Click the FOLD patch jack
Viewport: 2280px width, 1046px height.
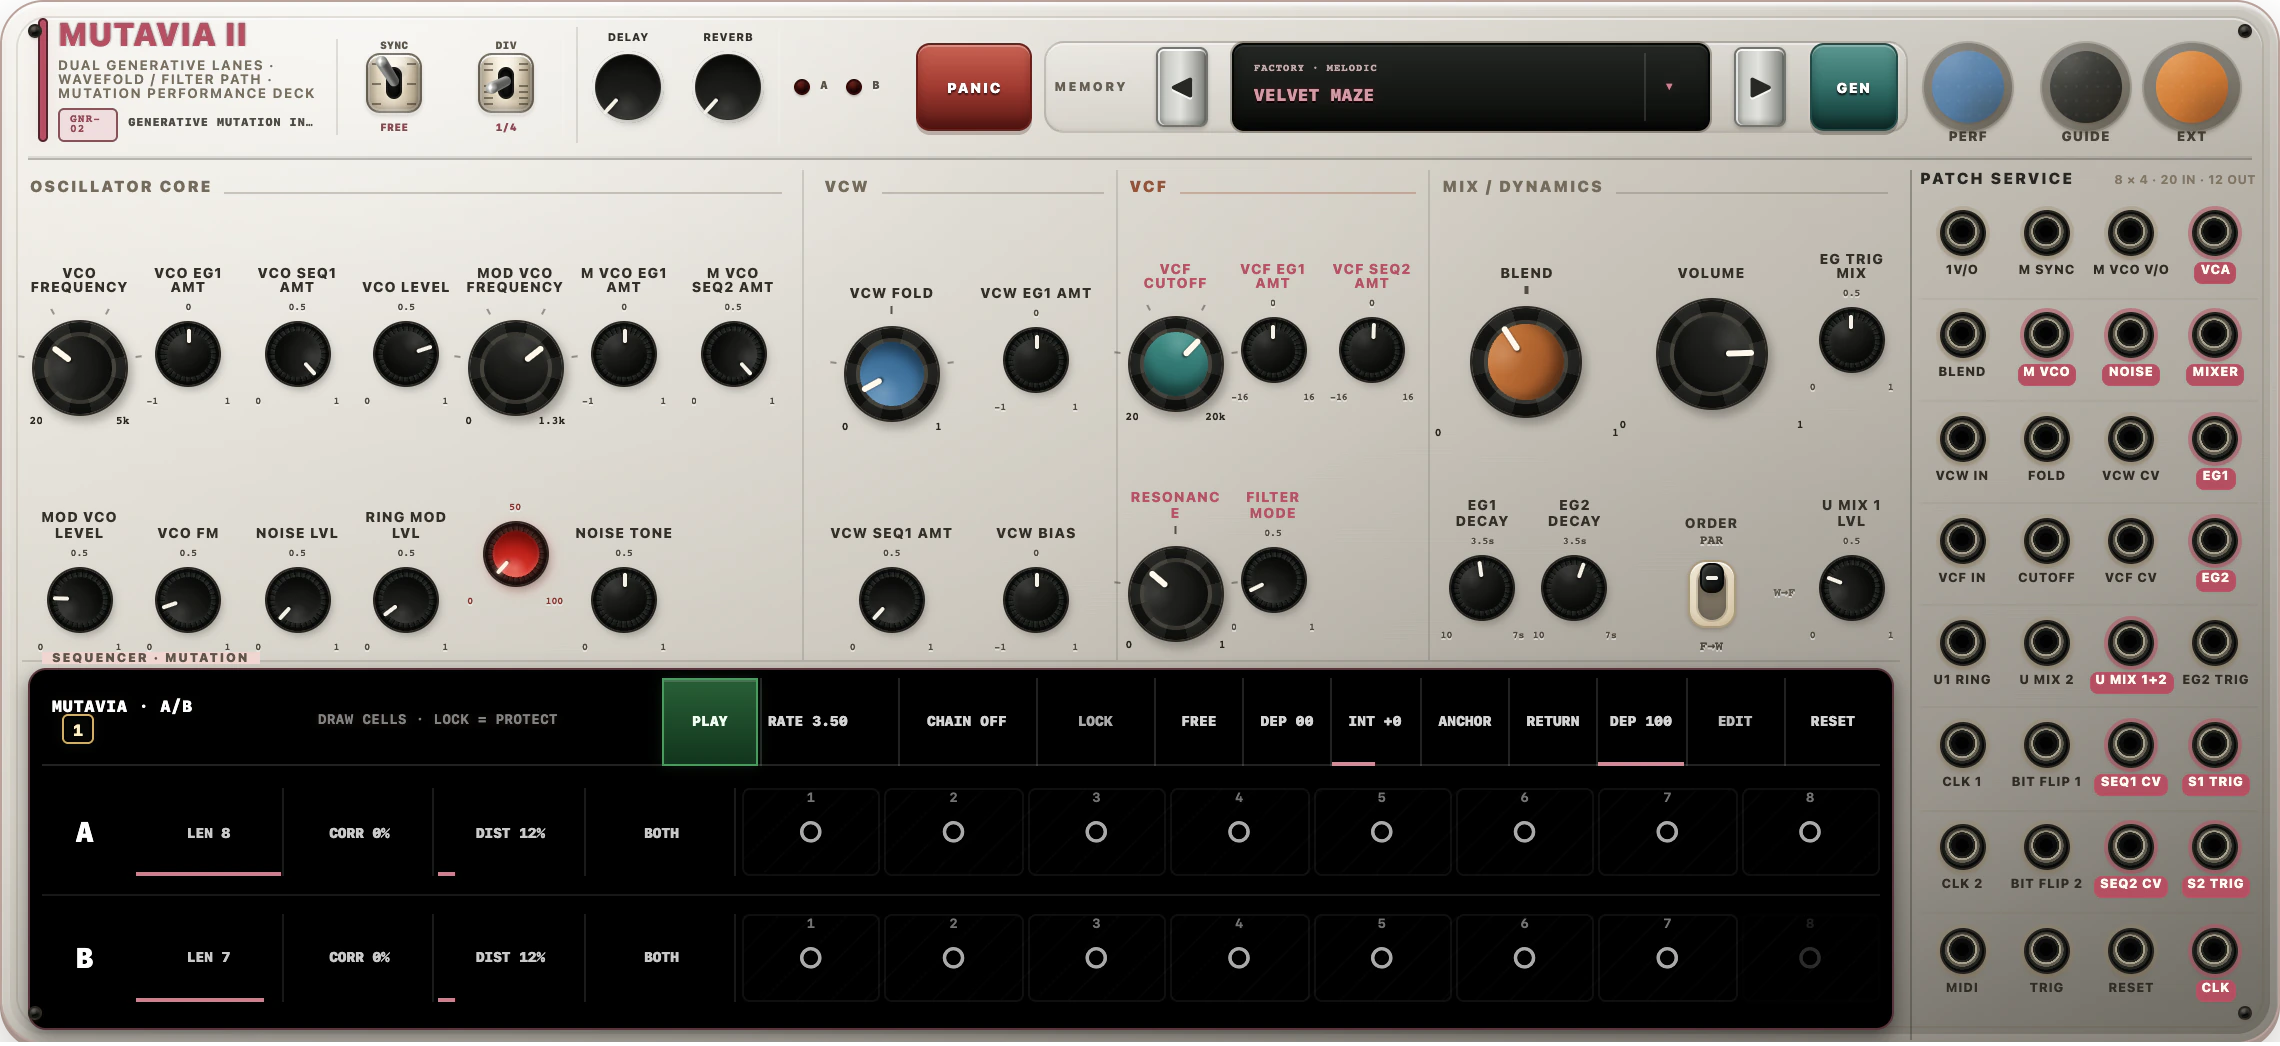pos(2046,438)
